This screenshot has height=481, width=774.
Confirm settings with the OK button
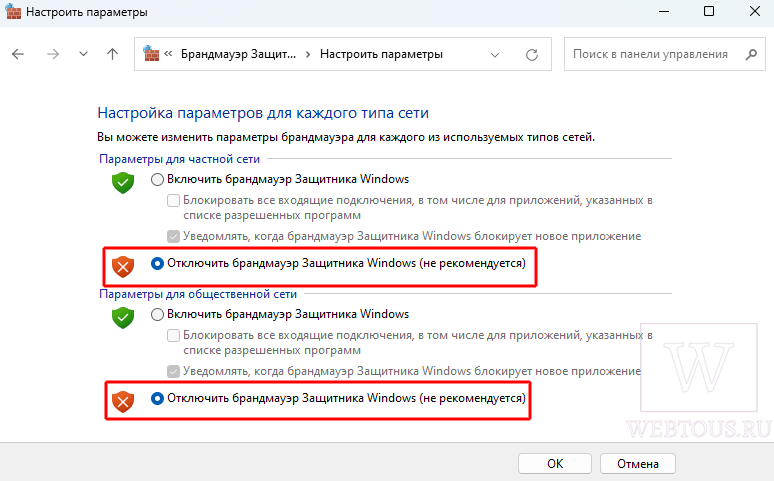click(555, 464)
